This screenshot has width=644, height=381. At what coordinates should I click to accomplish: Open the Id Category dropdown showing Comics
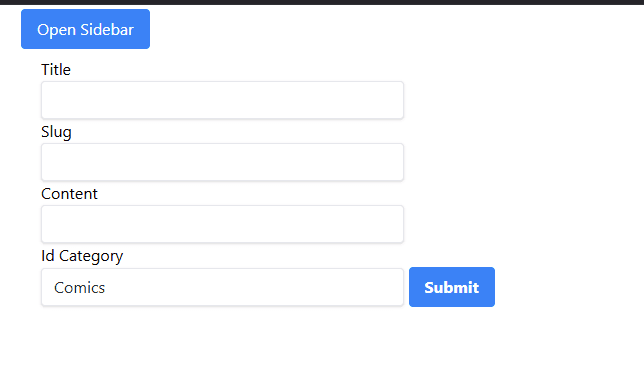222,287
